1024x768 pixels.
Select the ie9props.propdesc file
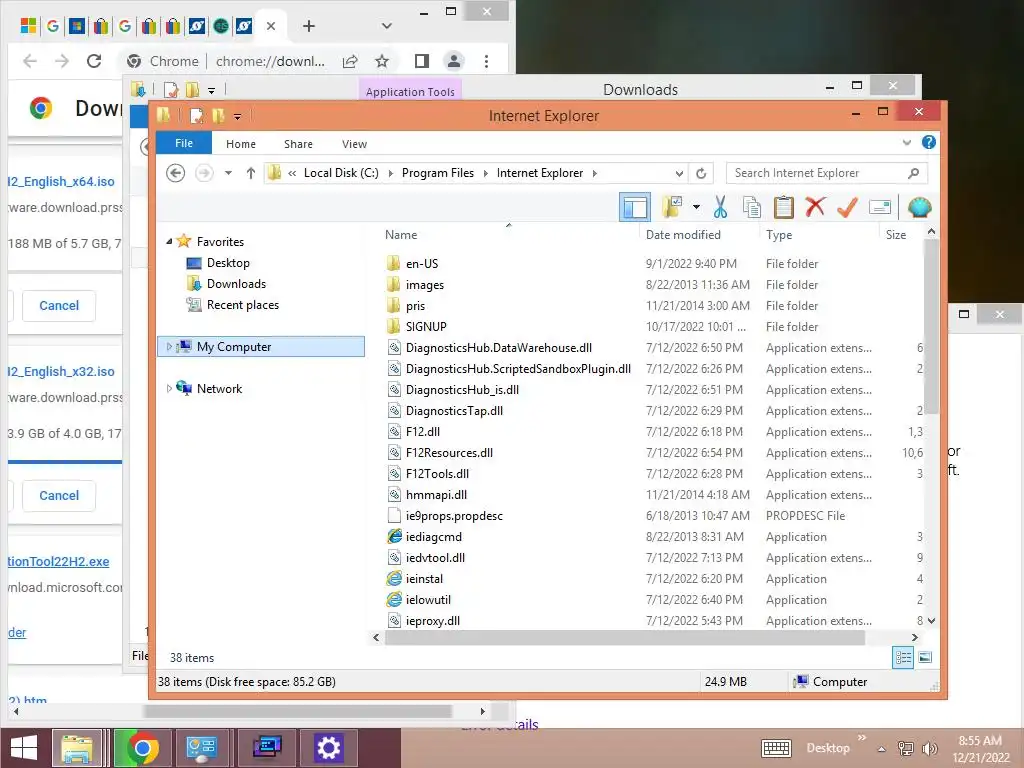tap(454, 516)
